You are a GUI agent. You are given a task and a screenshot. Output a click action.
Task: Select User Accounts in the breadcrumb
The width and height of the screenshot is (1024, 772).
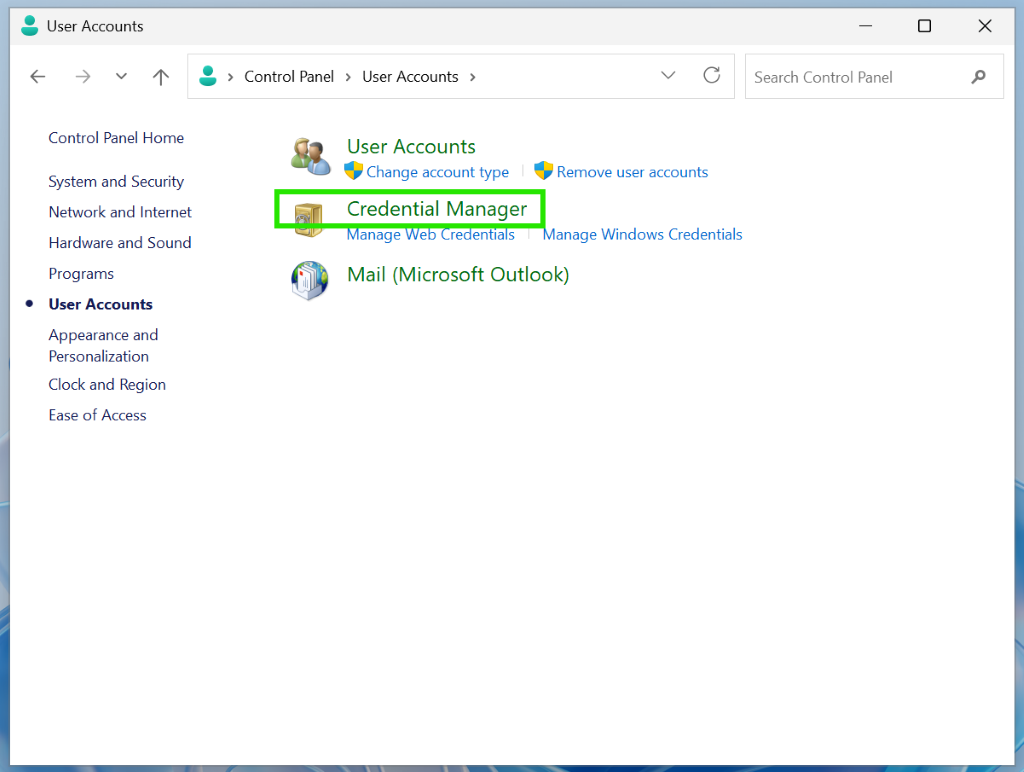(410, 77)
